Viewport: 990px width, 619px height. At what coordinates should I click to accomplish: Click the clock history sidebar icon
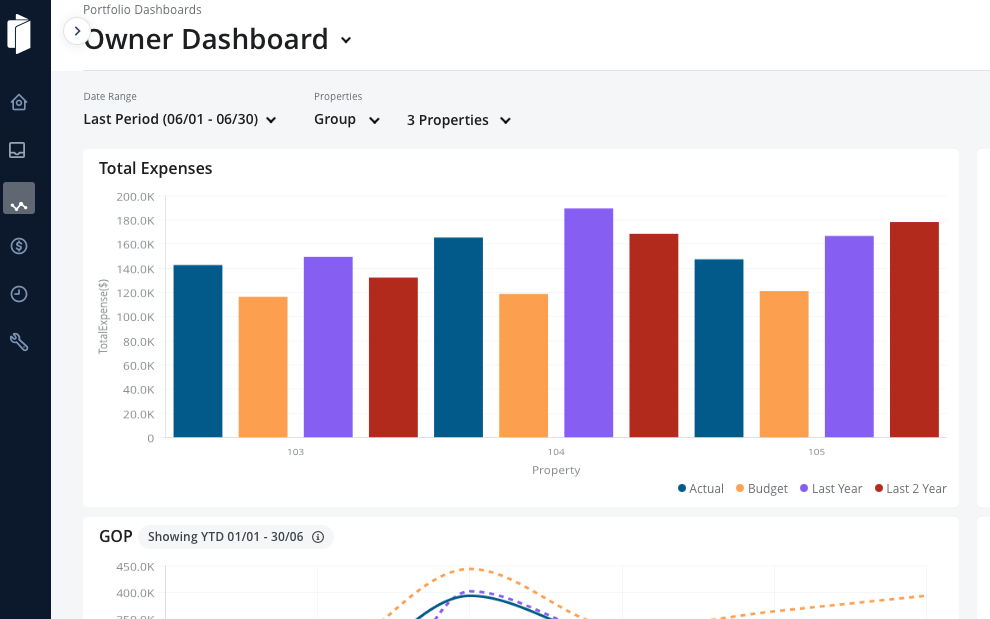pos(19,294)
